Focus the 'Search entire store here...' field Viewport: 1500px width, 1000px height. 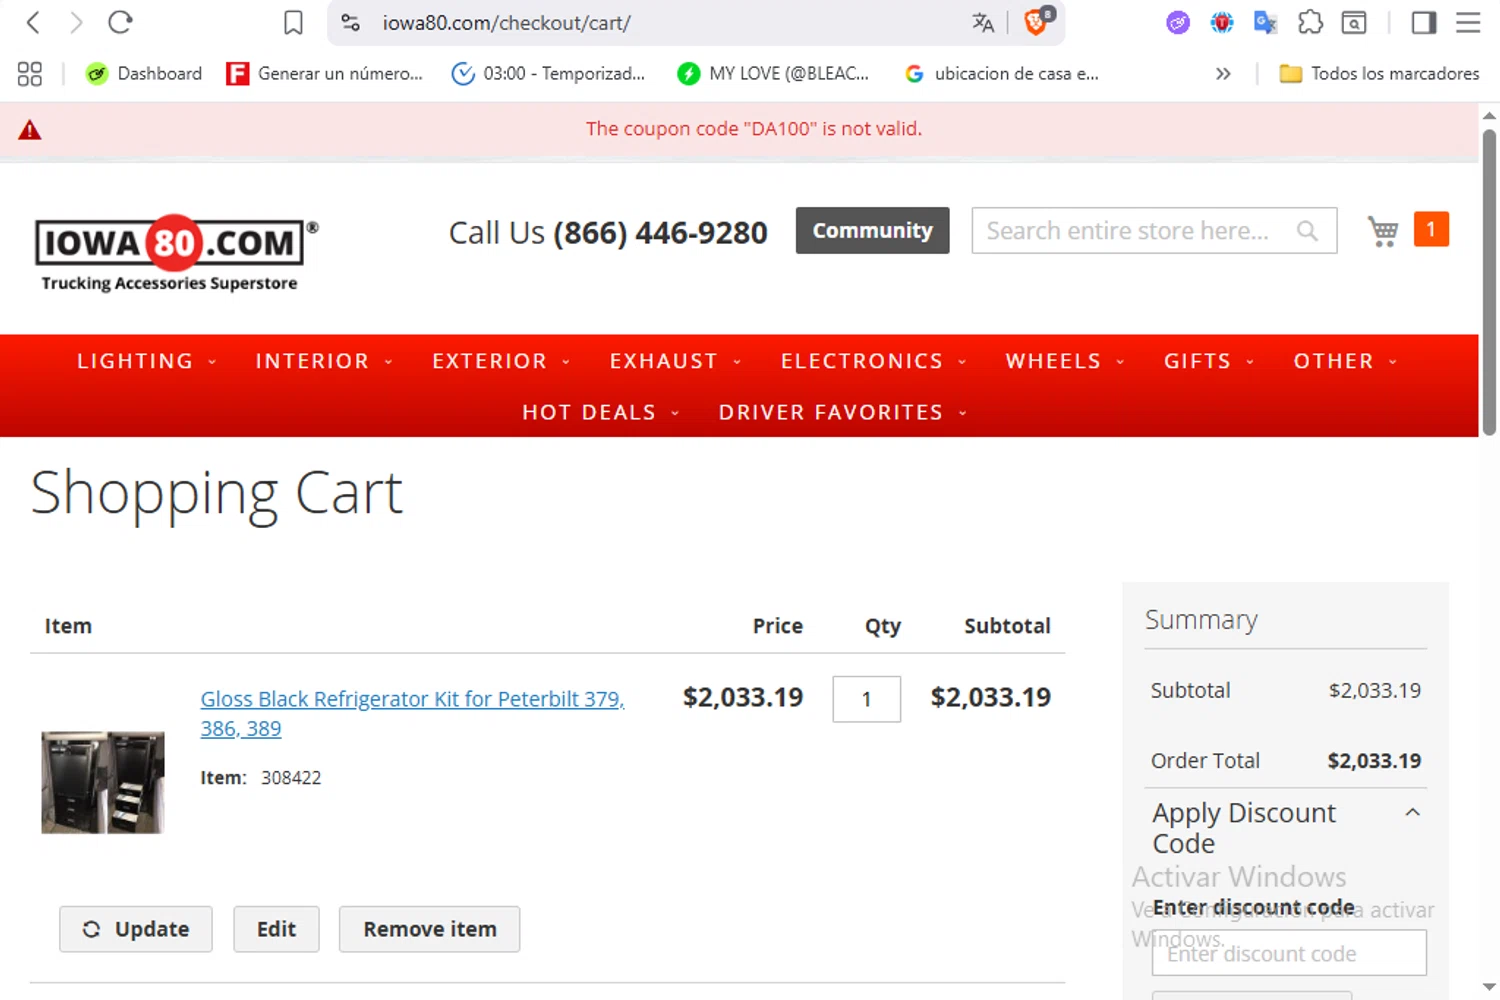[x=1154, y=230]
